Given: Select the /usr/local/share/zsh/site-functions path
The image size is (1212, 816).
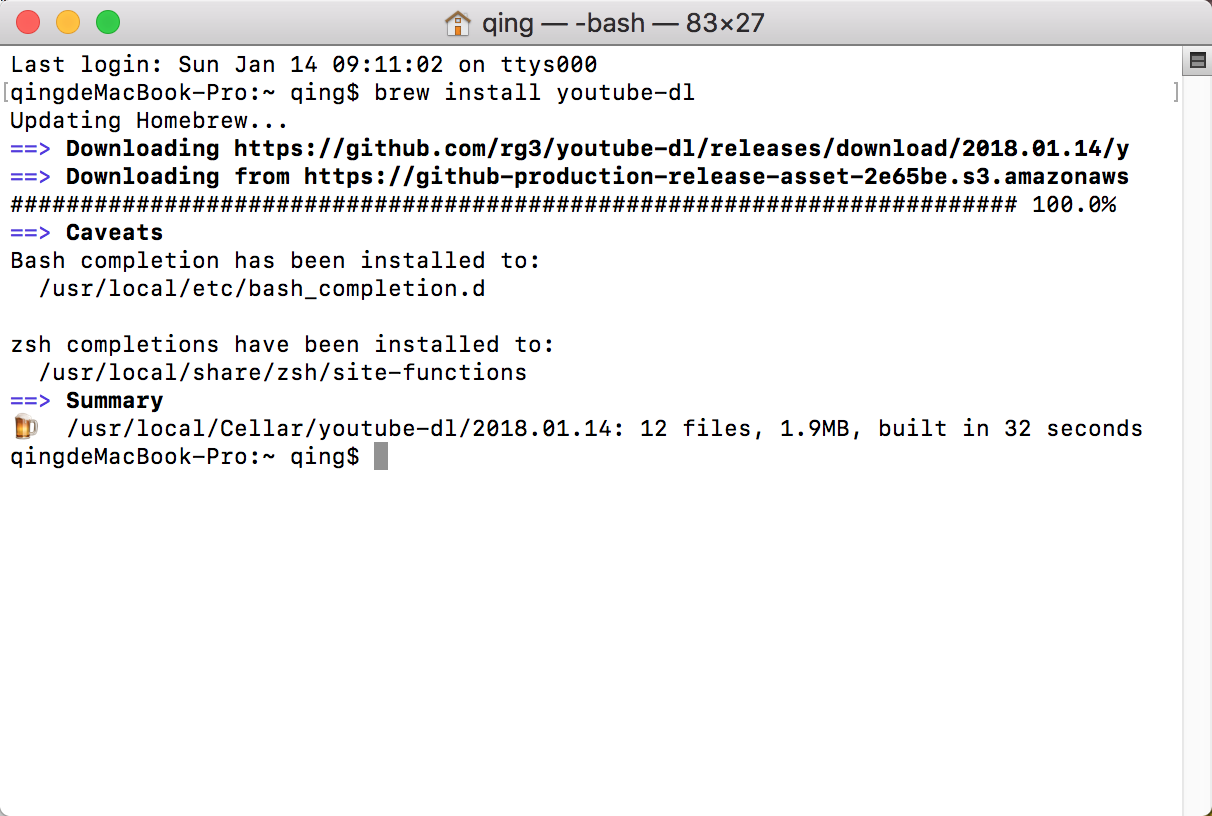Looking at the screenshot, I should [x=283, y=373].
